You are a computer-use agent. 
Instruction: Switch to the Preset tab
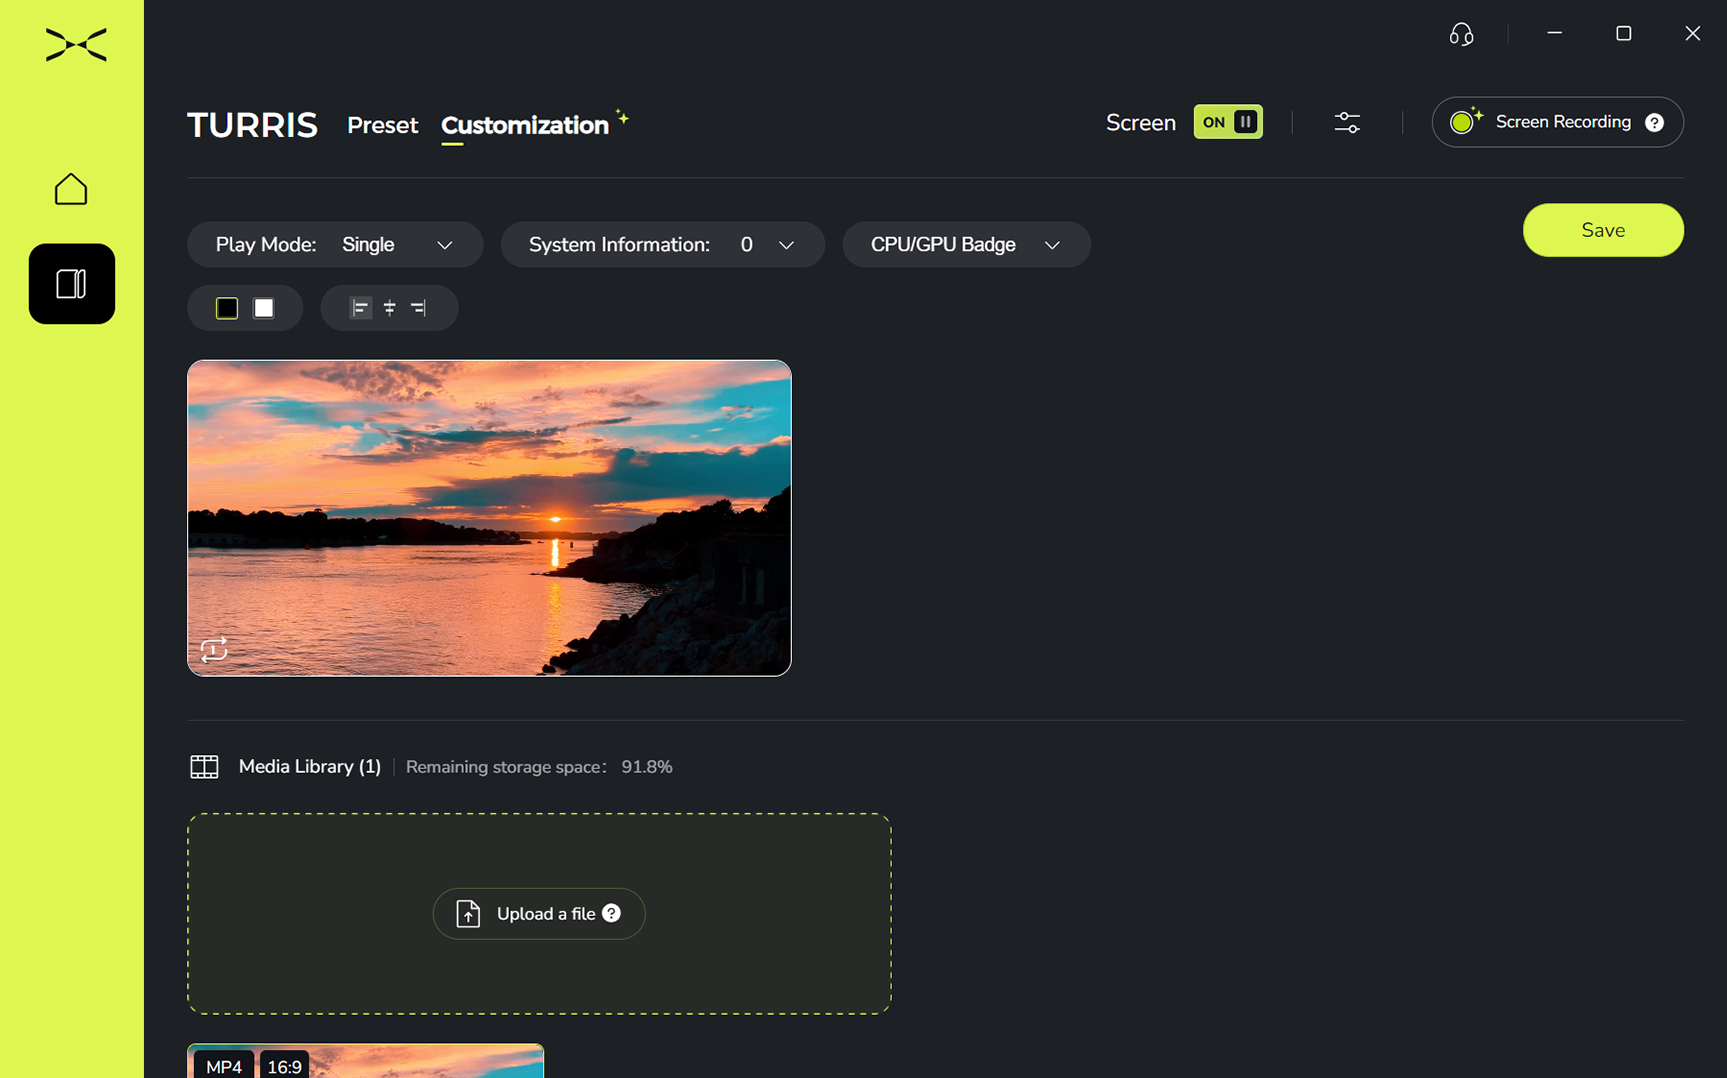click(x=382, y=125)
